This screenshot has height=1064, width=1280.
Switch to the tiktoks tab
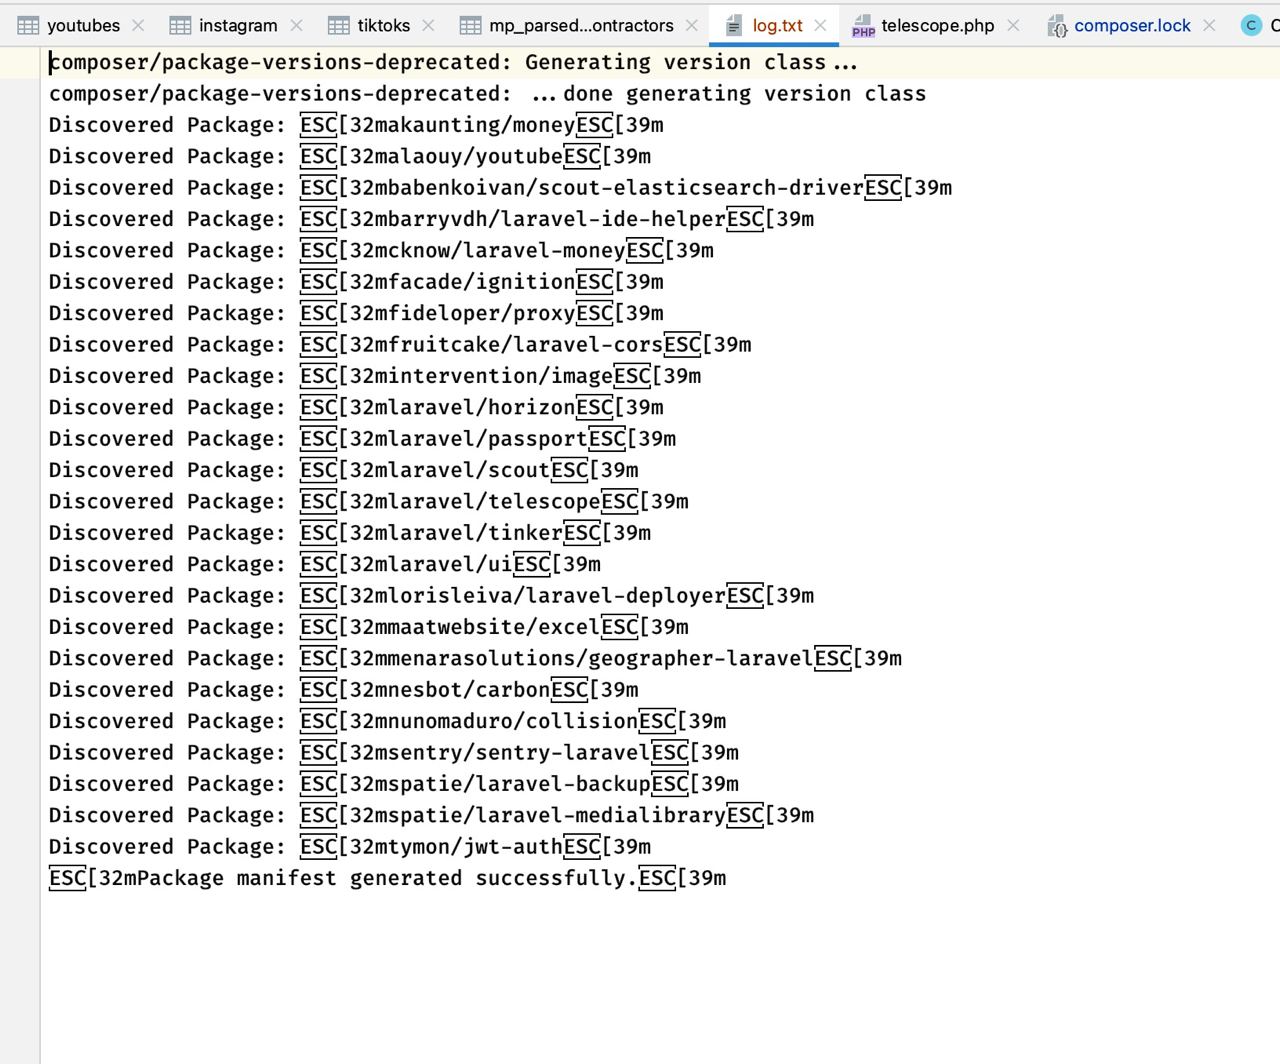click(383, 25)
